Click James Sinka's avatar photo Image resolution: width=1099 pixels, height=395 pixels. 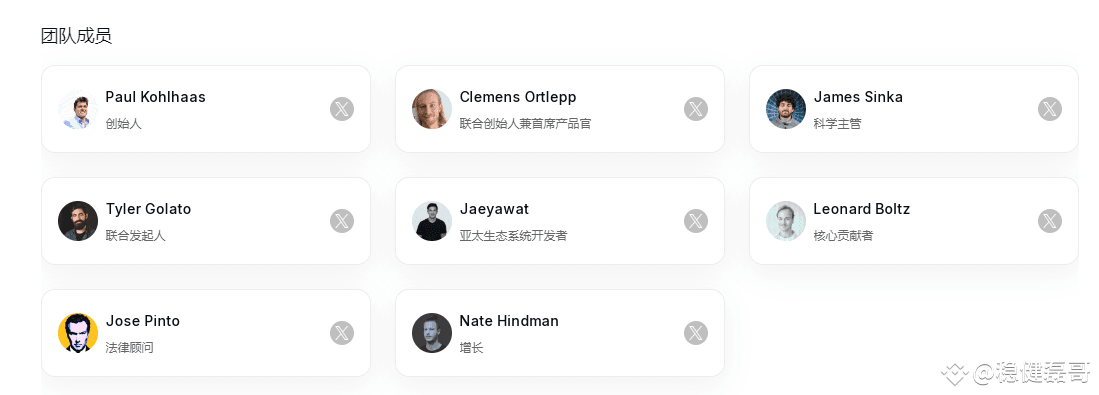tap(786, 109)
